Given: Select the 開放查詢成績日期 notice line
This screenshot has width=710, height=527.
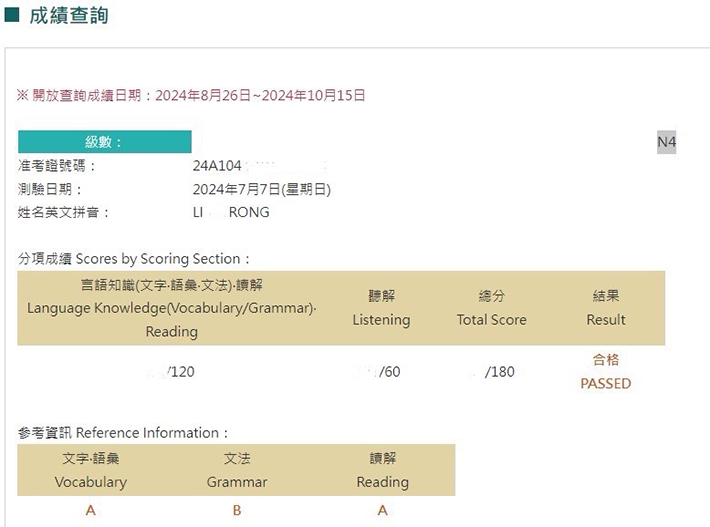Looking at the screenshot, I should point(191,96).
